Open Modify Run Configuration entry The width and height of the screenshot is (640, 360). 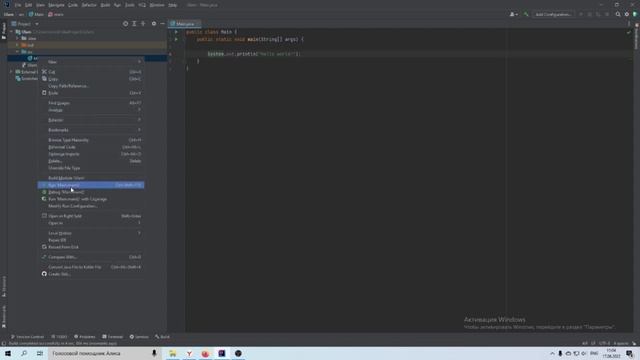pos(91,206)
